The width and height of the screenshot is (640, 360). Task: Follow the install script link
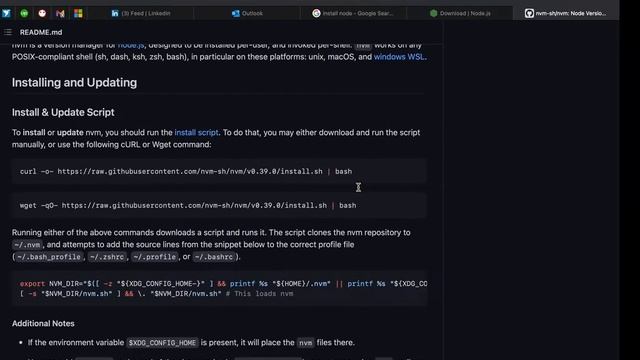point(196,133)
